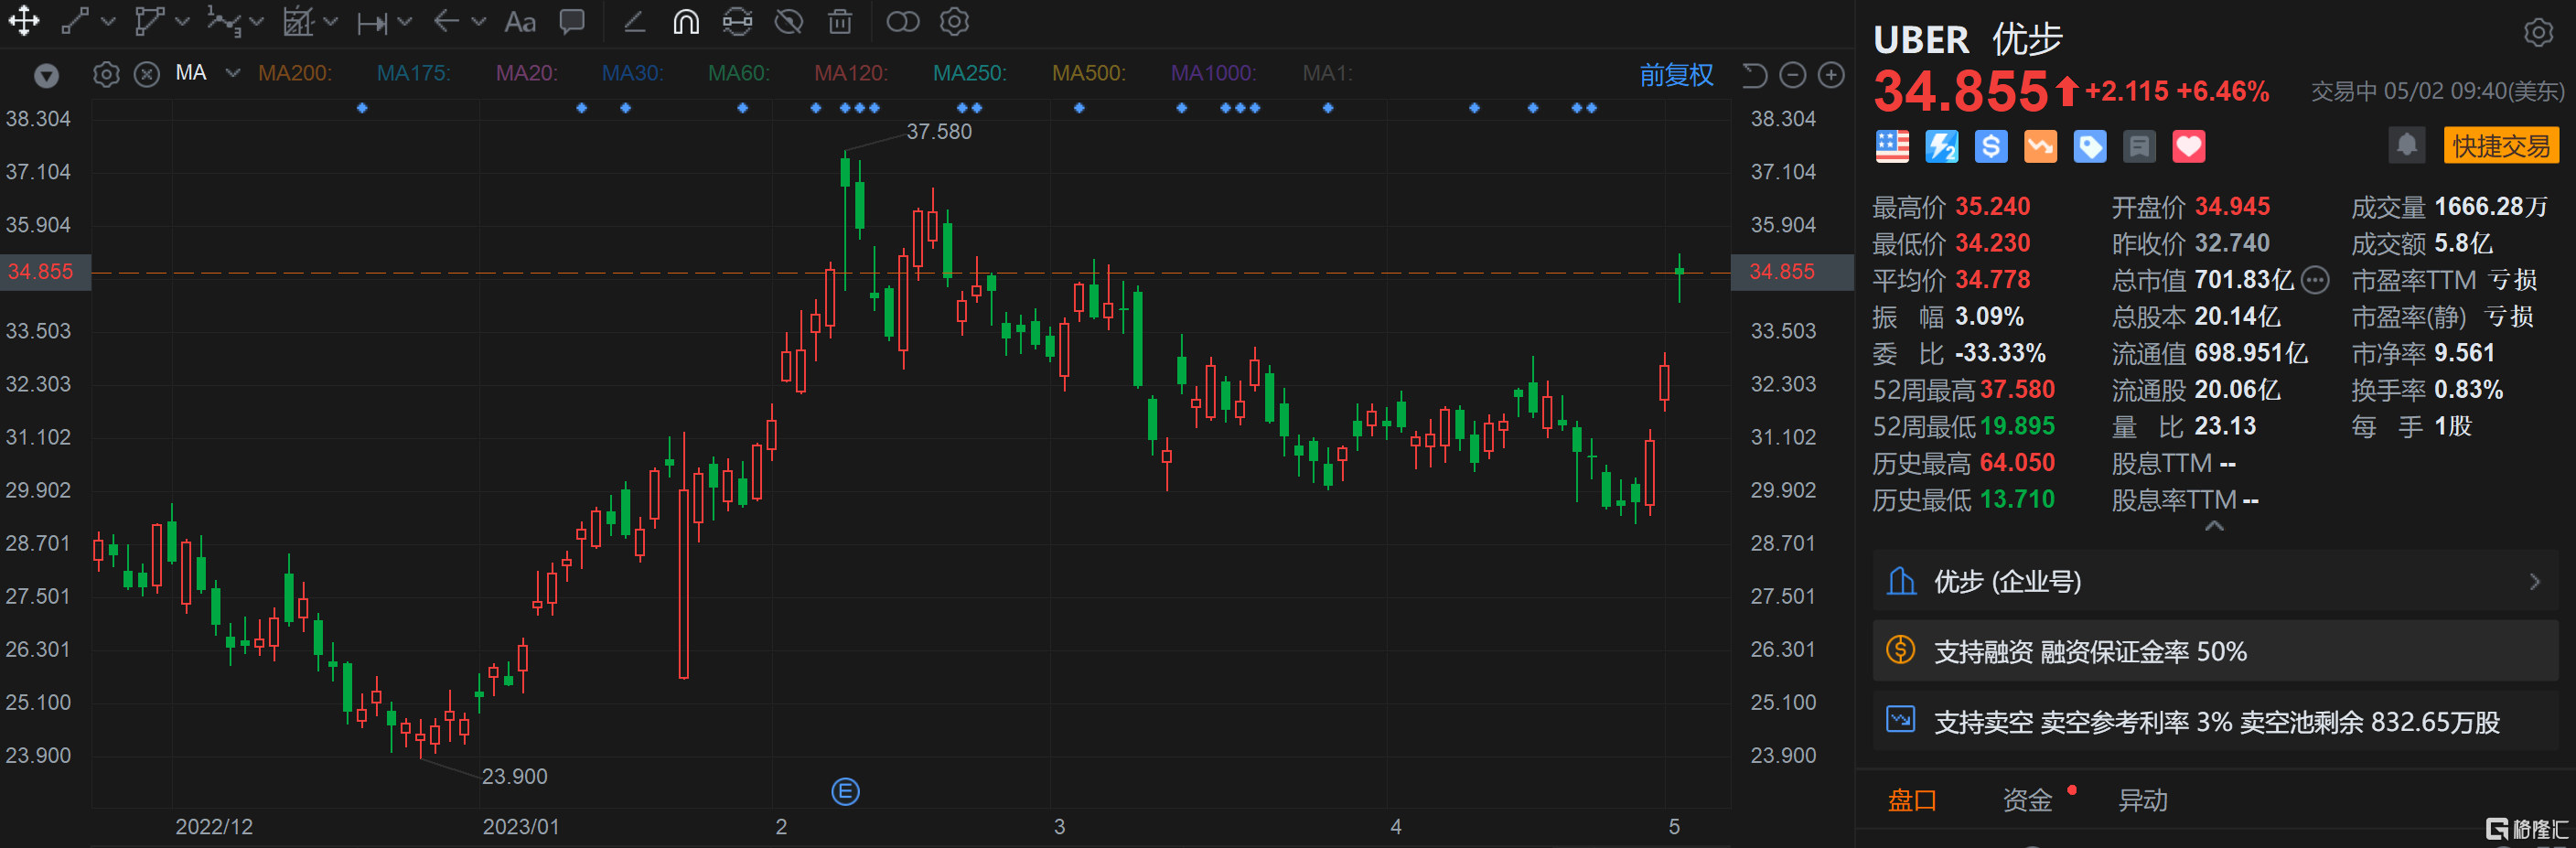Open the 支持融资 margin financing row
The image size is (2576, 848).
[2215, 651]
